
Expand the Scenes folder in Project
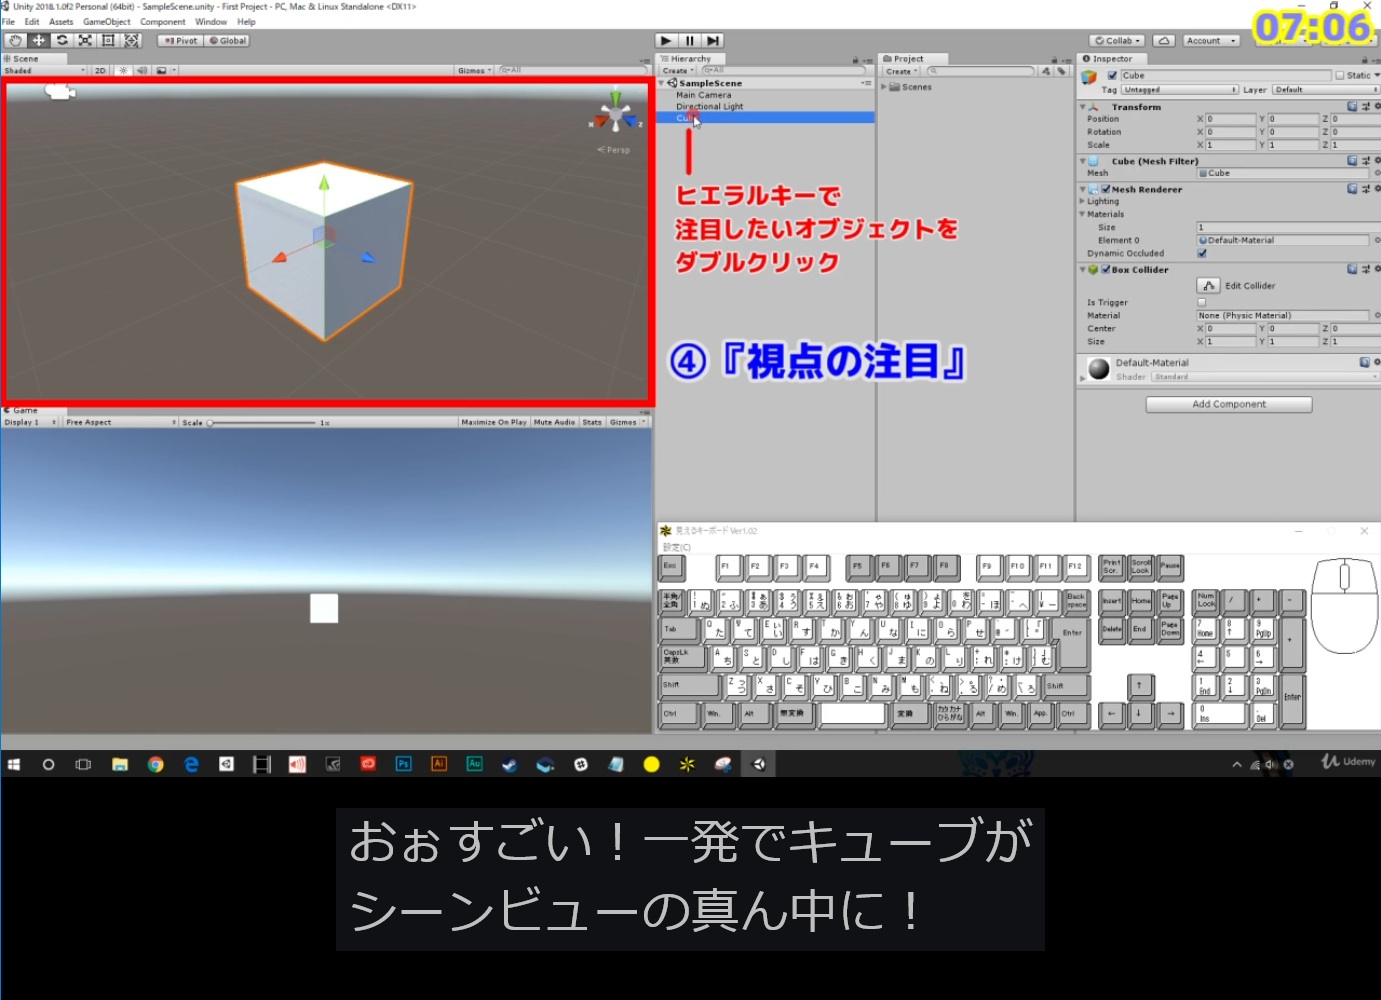(884, 87)
